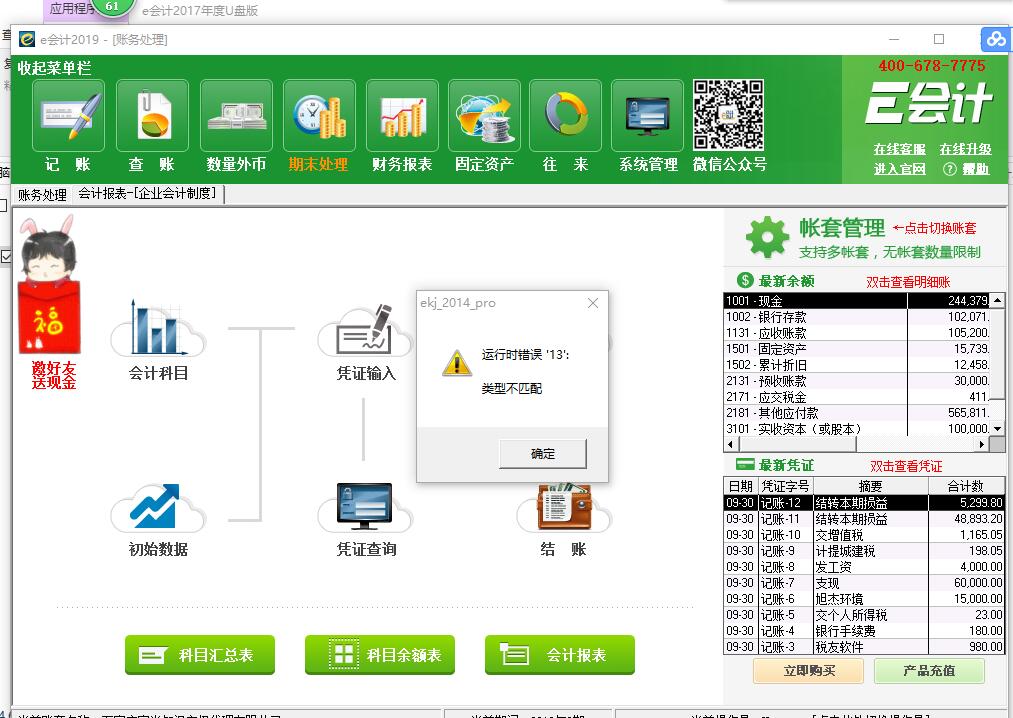
Task: Open the 凭证查询 voucher query icon
Action: click(365, 507)
